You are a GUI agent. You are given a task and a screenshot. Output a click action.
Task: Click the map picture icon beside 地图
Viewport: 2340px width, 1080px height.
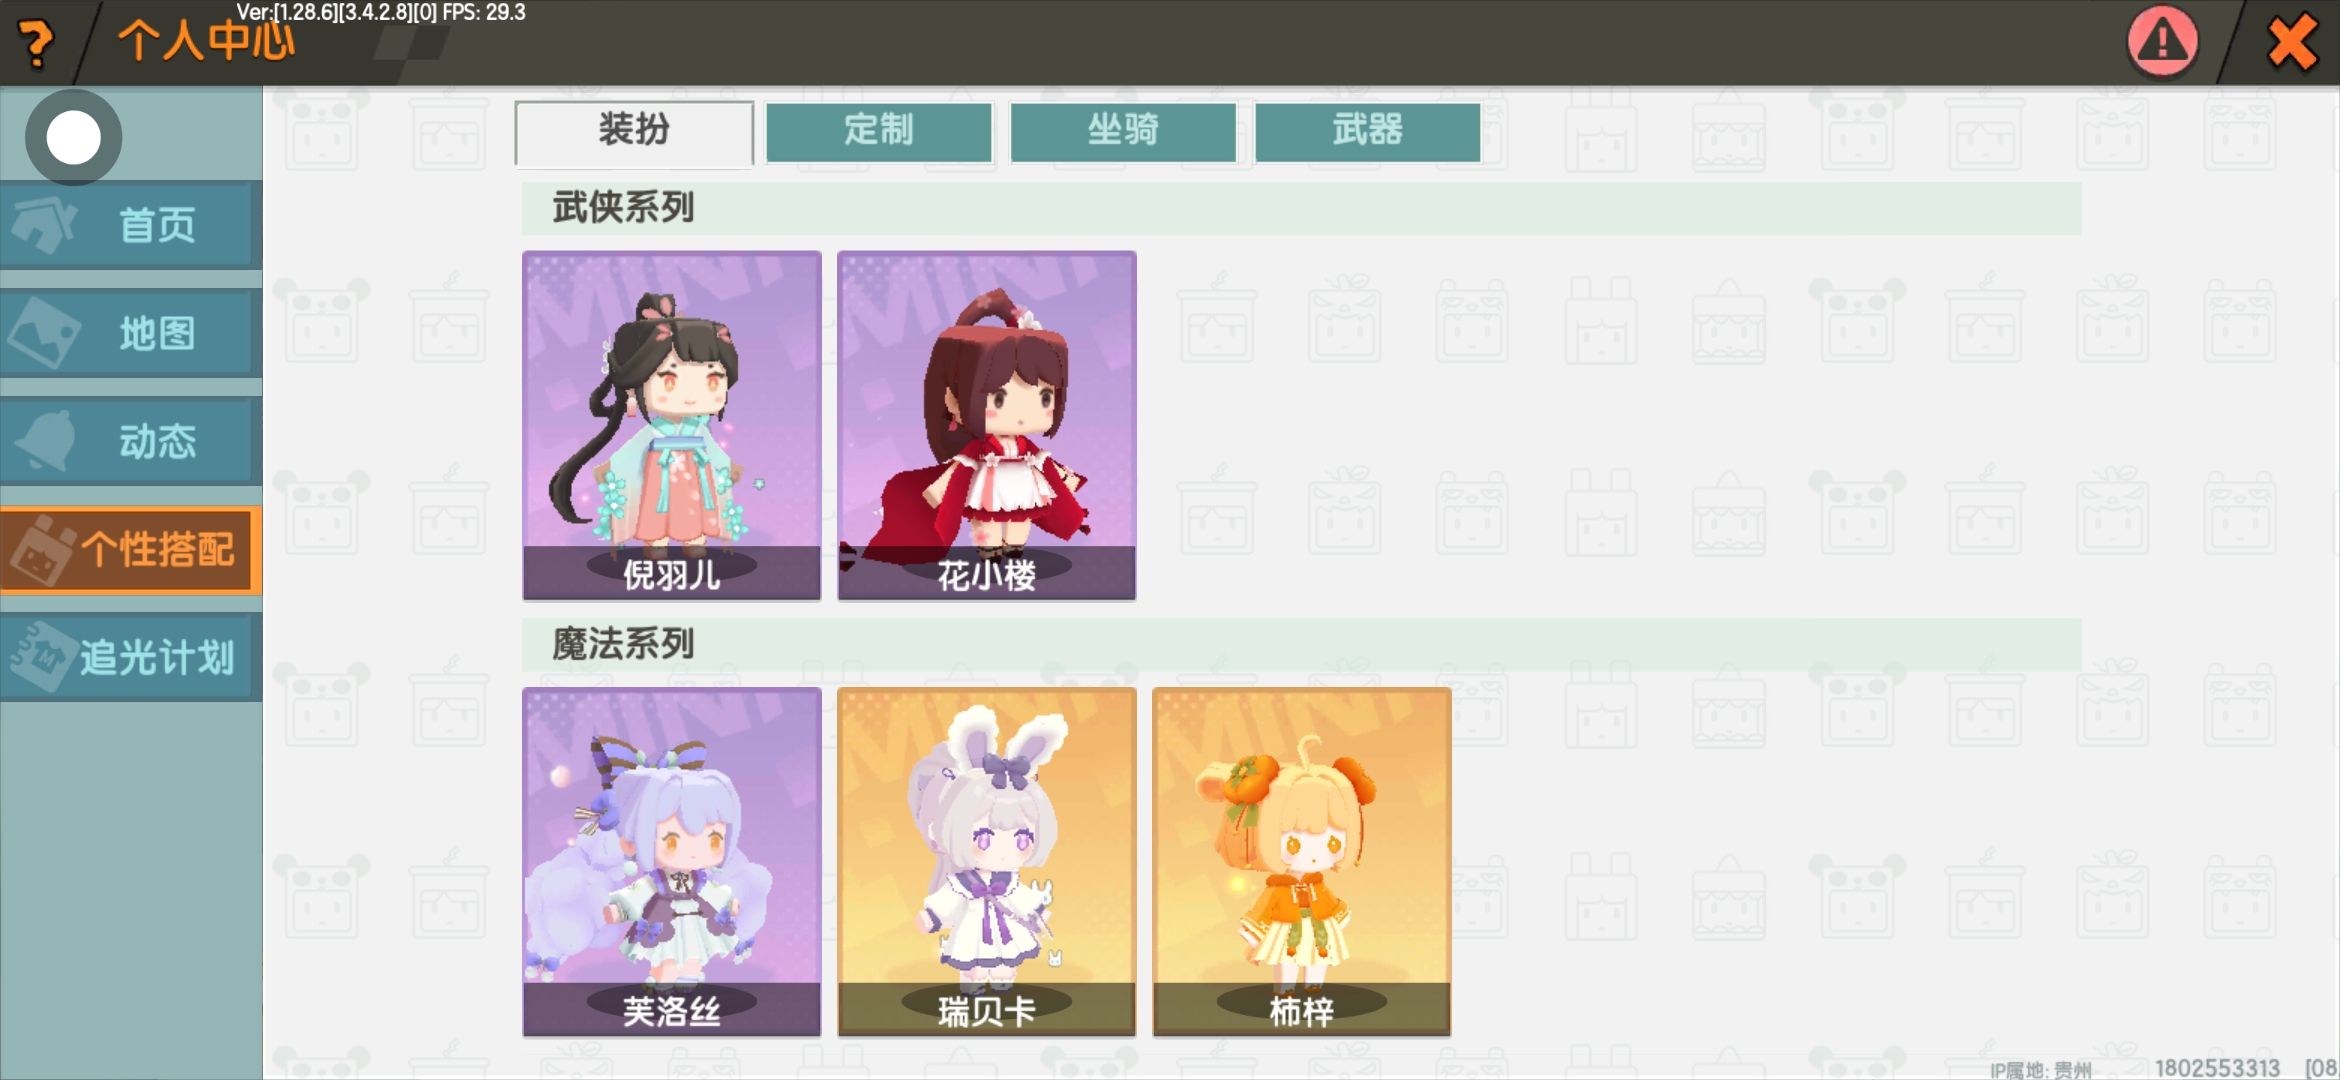[43, 332]
